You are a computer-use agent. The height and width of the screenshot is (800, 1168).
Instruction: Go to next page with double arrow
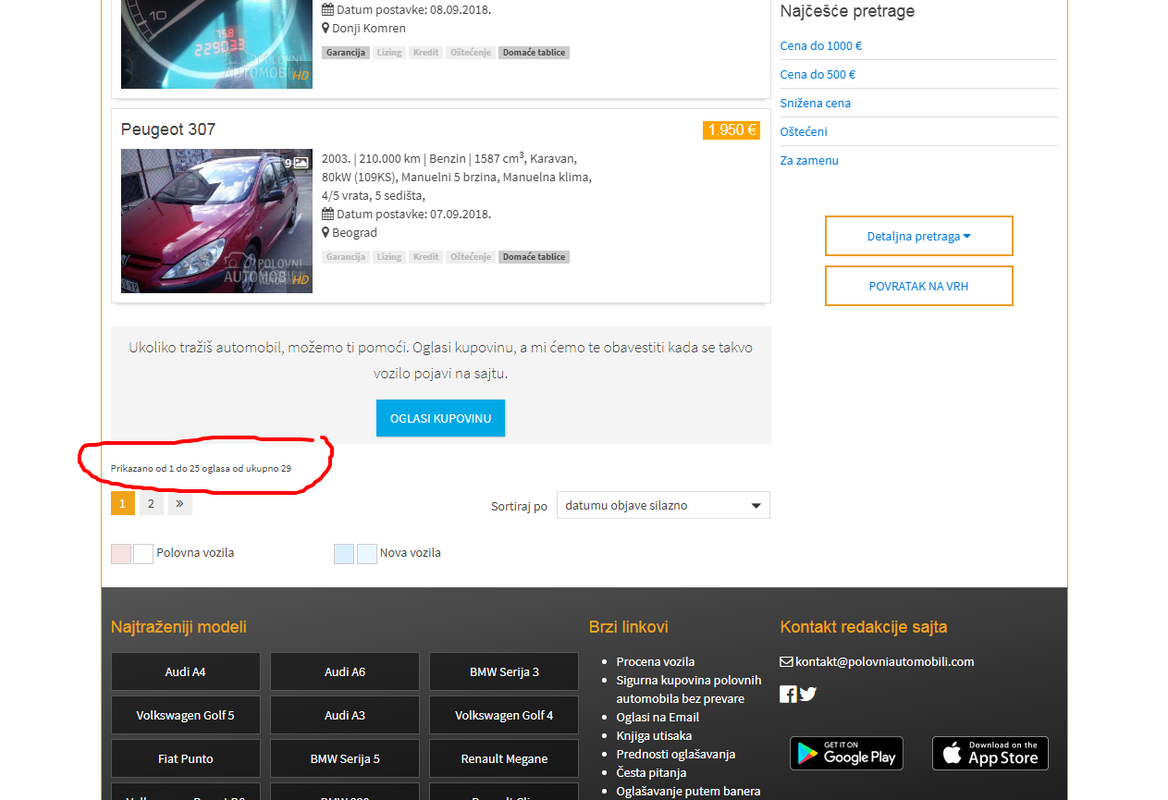(x=180, y=504)
